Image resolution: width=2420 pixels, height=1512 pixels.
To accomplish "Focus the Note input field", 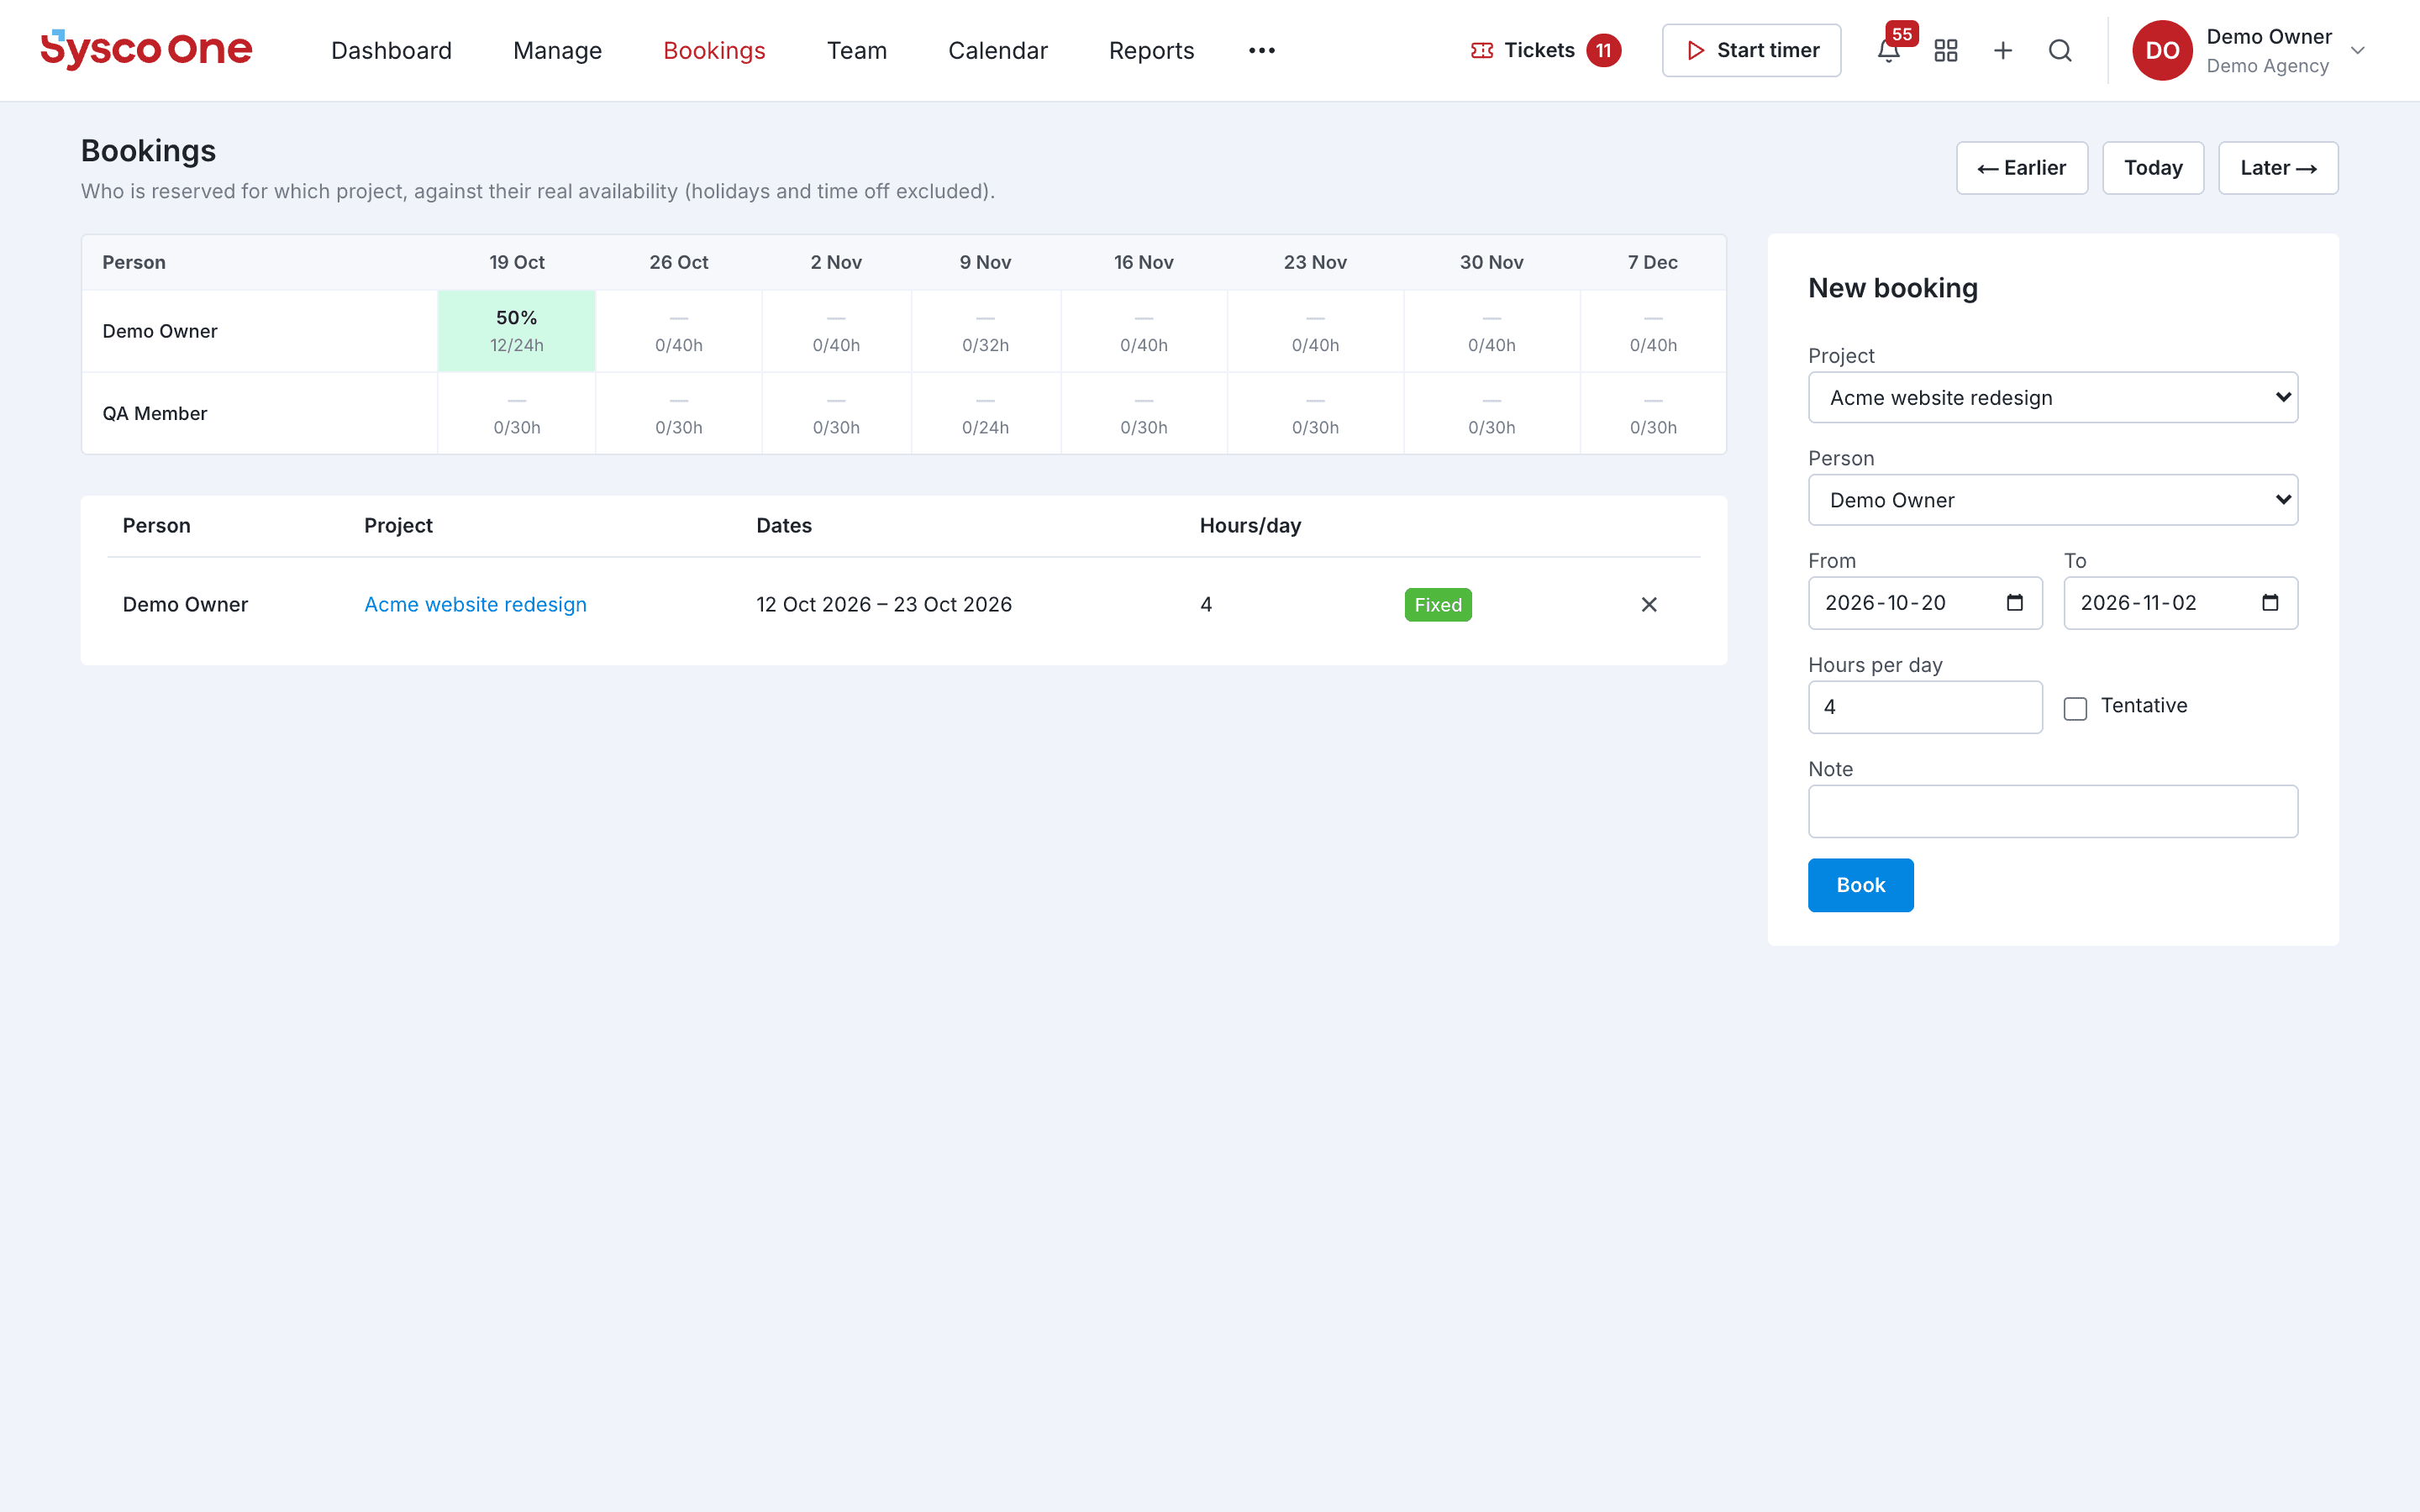I will click(x=2052, y=811).
